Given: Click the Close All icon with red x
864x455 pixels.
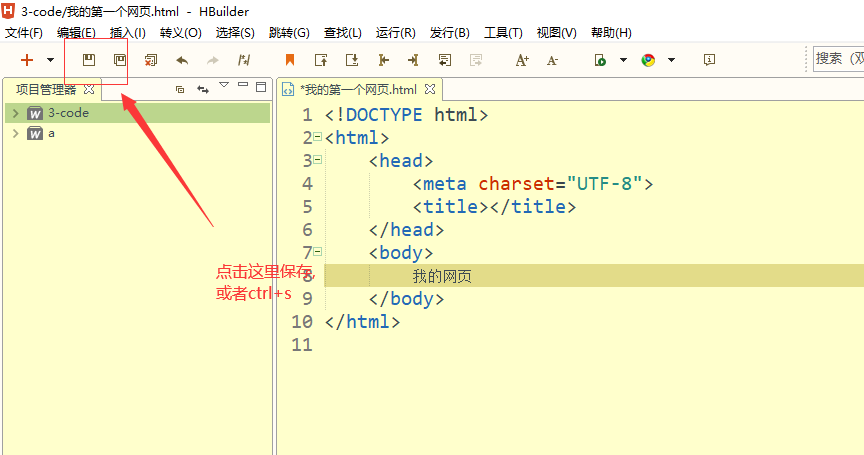Looking at the screenshot, I should pos(150,60).
